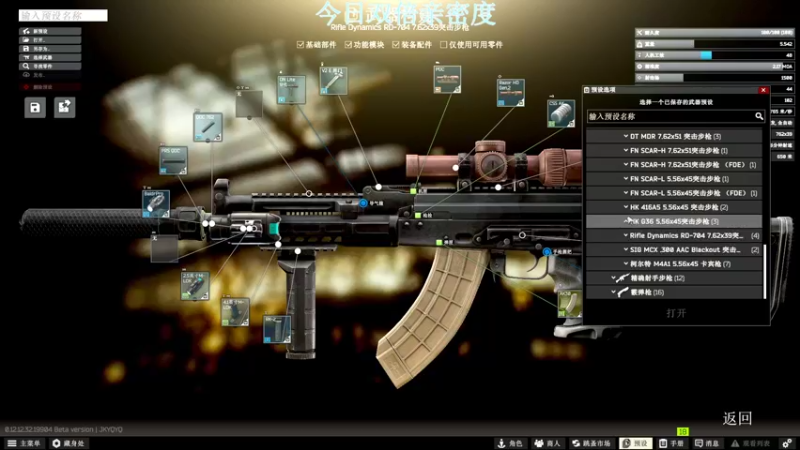Expand FN SCAR-L 5.56x45 non-FDE group
Viewport: 800px width, 450px height.
[673, 179]
